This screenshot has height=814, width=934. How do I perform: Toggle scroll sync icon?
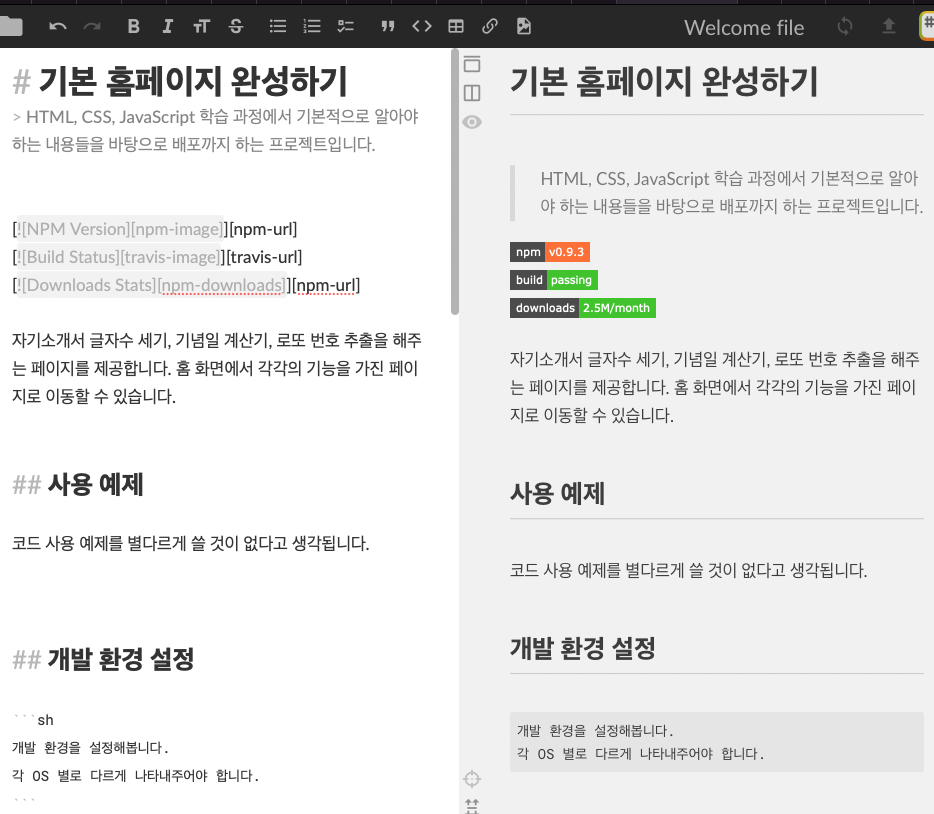[472, 806]
